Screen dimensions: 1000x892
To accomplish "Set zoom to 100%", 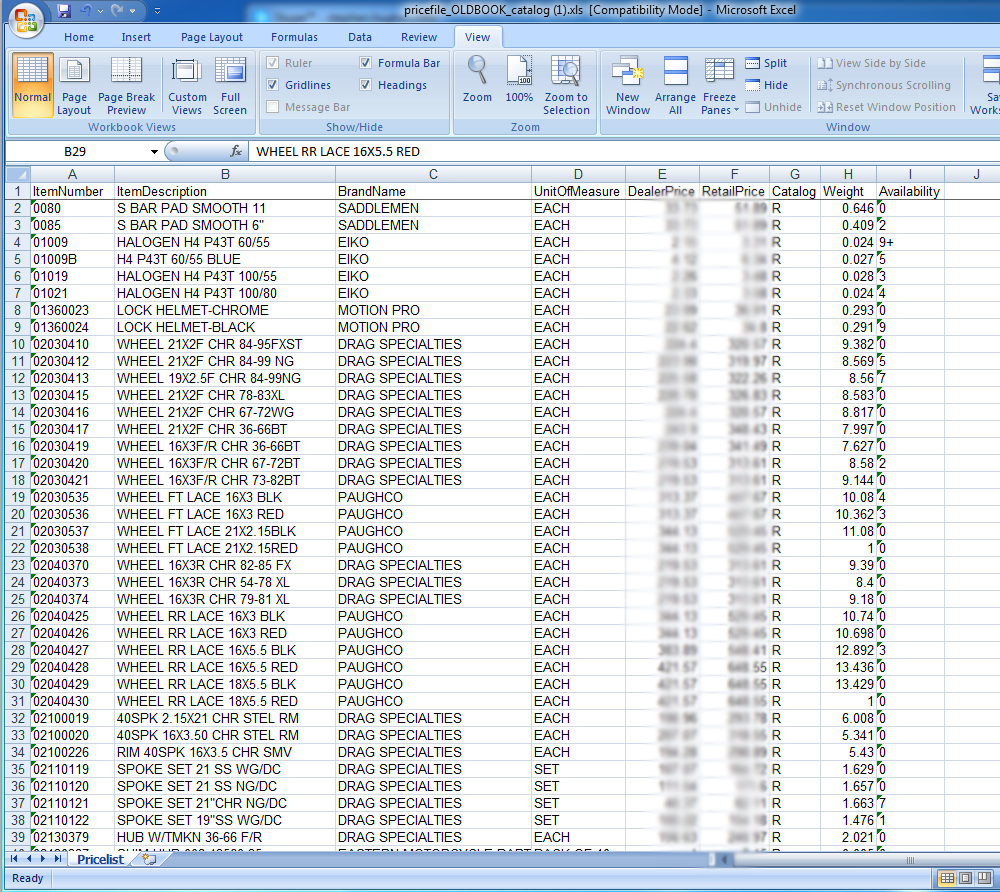I will tap(519, 80).
